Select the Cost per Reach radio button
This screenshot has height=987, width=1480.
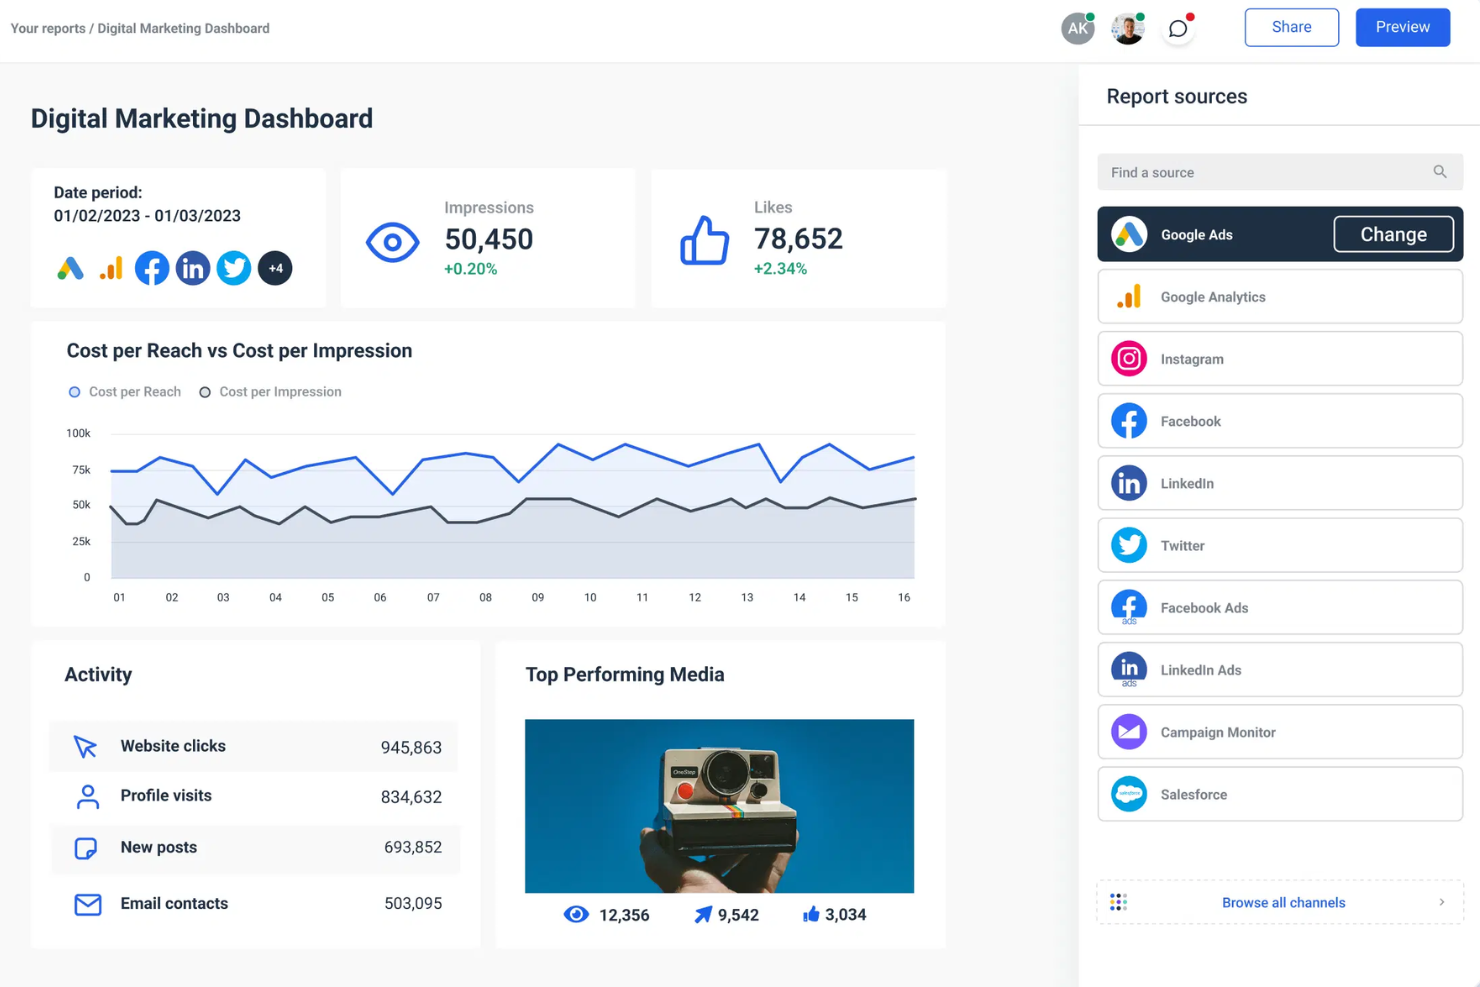[74, 391]
